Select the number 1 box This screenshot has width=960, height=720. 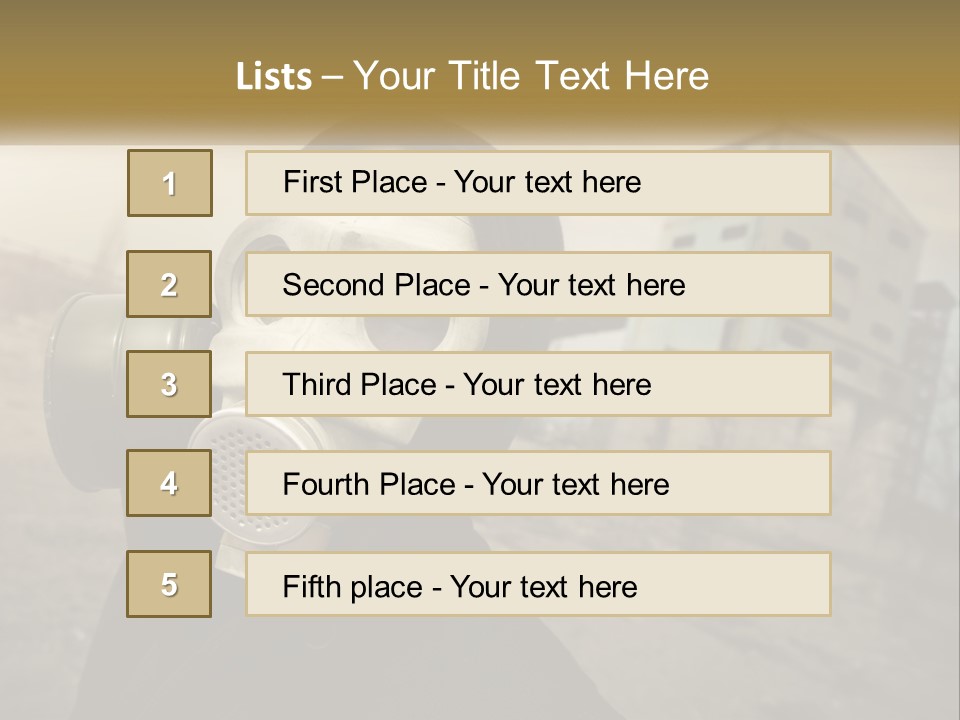[170, 183]
